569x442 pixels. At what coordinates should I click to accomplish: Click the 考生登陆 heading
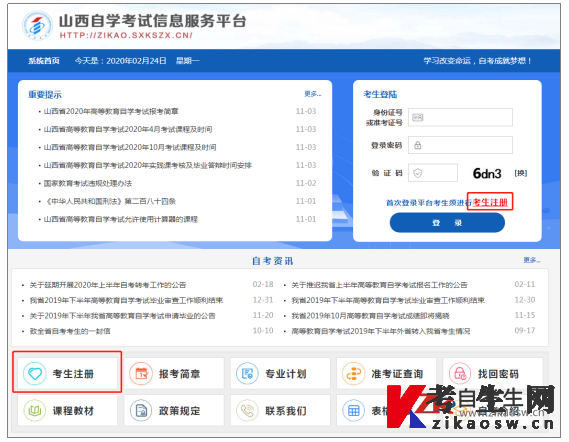380,94
